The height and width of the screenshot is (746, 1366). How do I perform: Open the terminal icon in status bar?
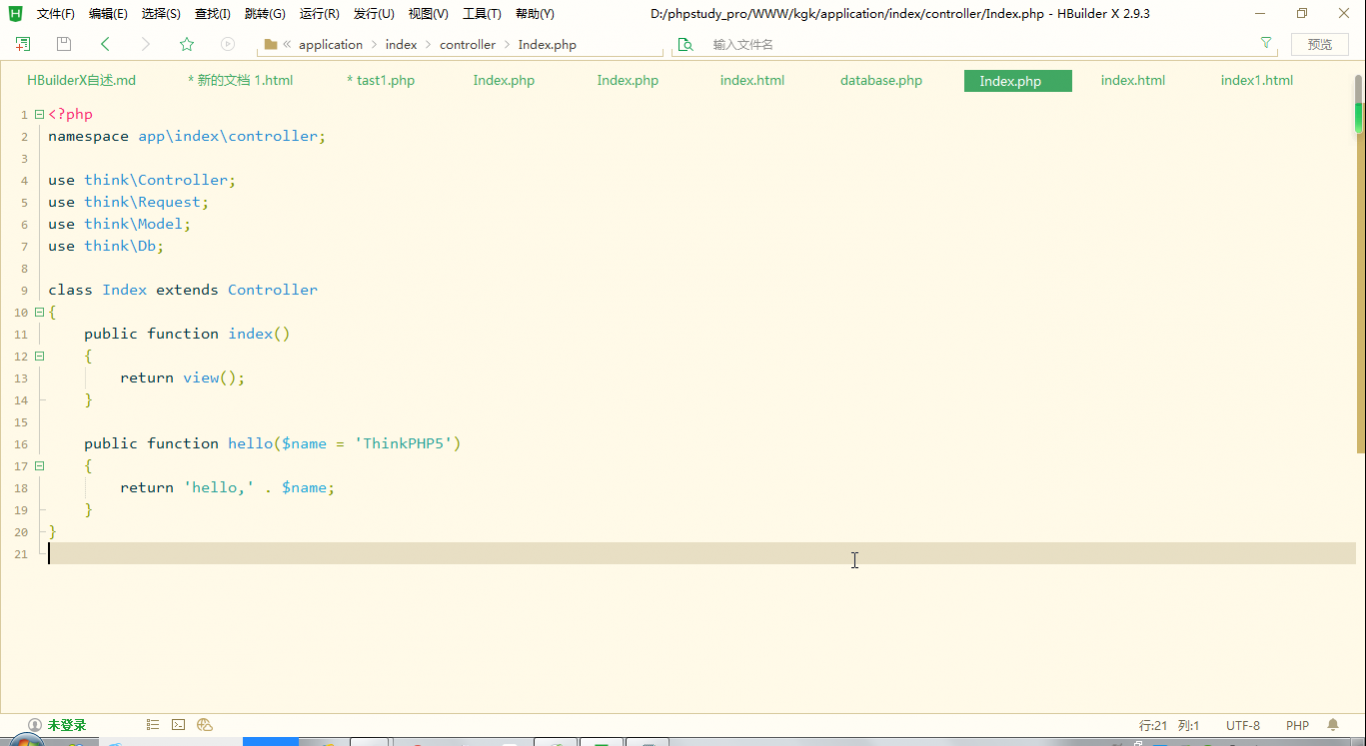click(x=178, y=725)
